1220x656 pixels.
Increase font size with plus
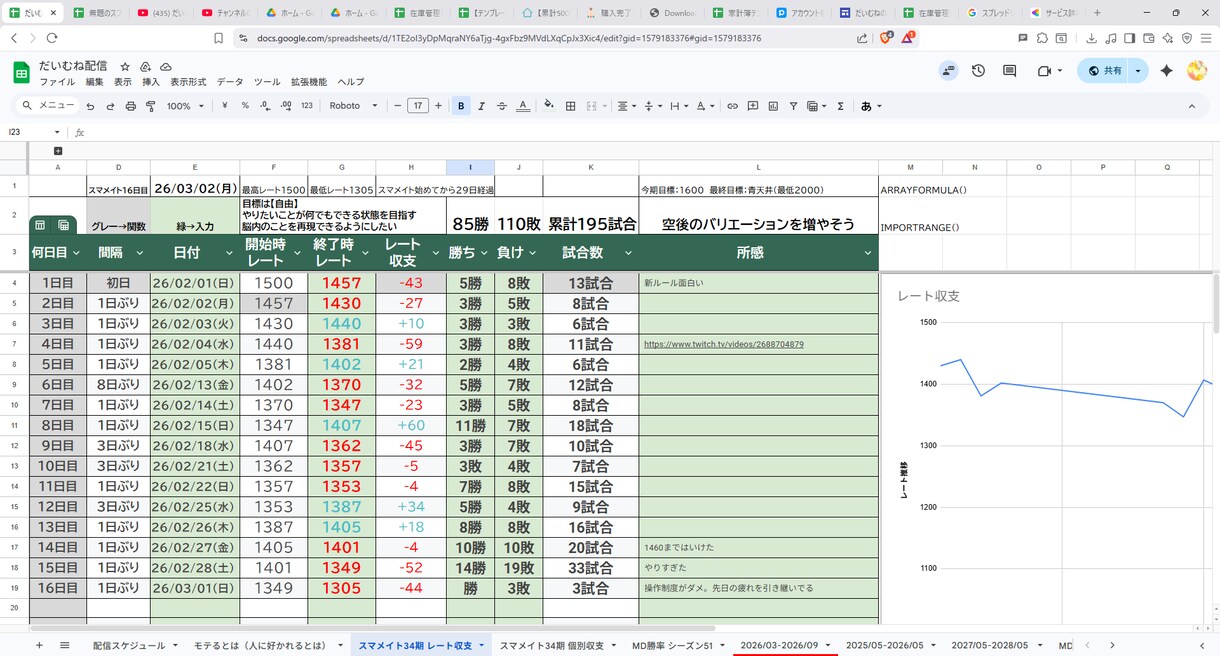pos(438,106)
